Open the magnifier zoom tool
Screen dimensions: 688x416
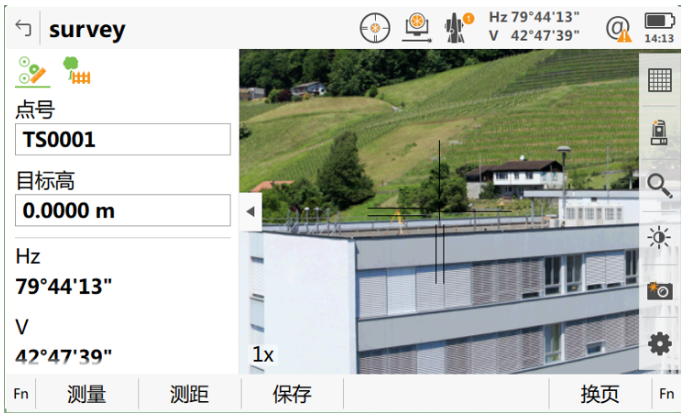tap(659, 186)
